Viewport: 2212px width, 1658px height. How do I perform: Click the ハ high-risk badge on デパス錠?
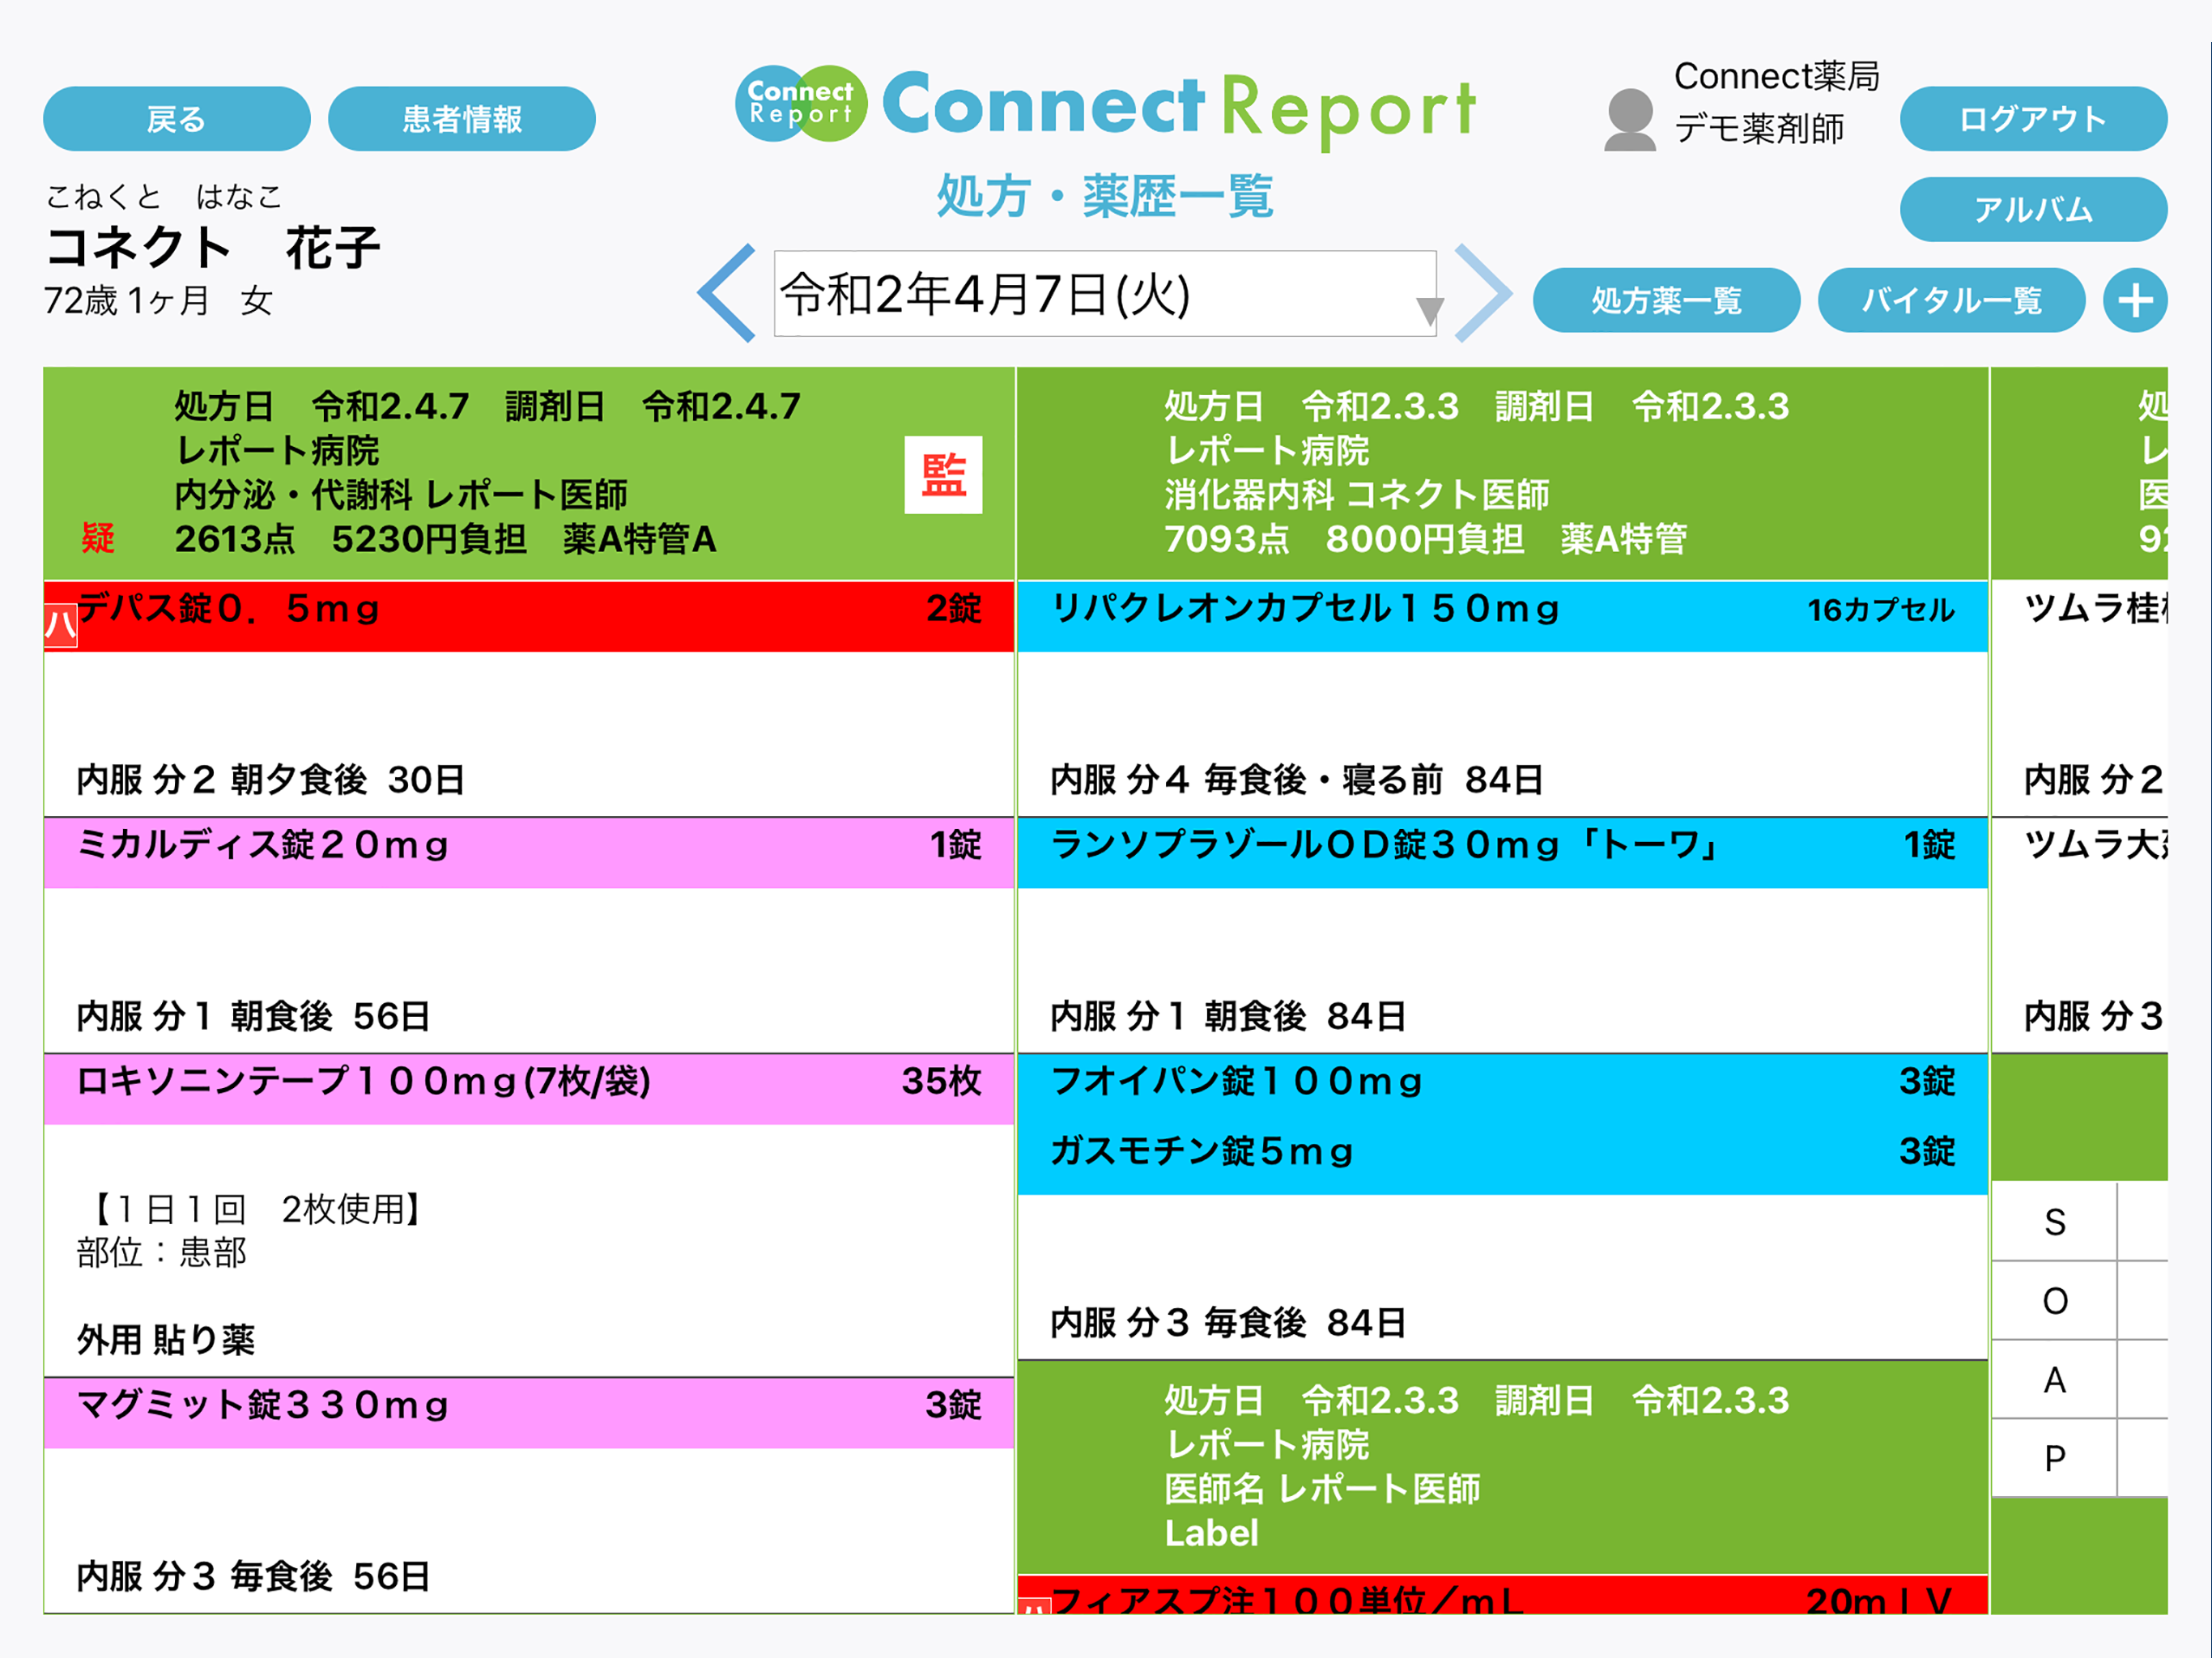[x=60, y=627]
